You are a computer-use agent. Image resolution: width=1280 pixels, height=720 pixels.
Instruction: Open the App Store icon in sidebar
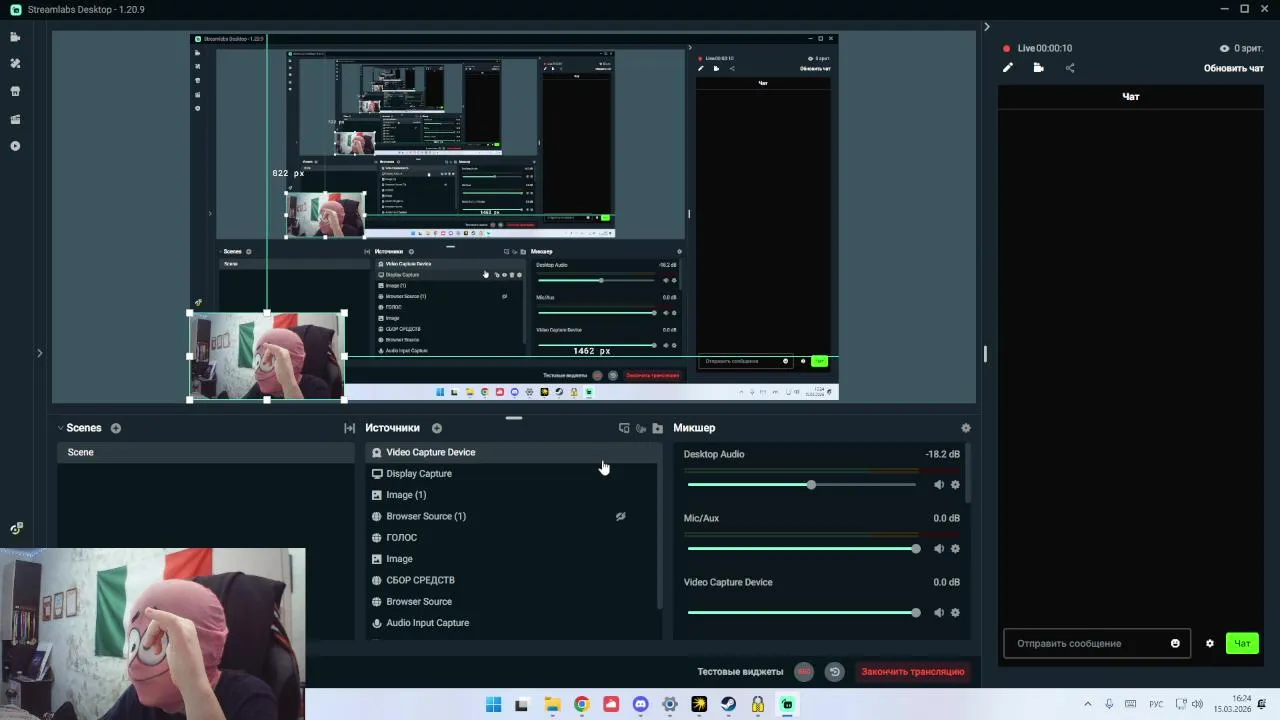pyautogui.click(x=15, y=91)
